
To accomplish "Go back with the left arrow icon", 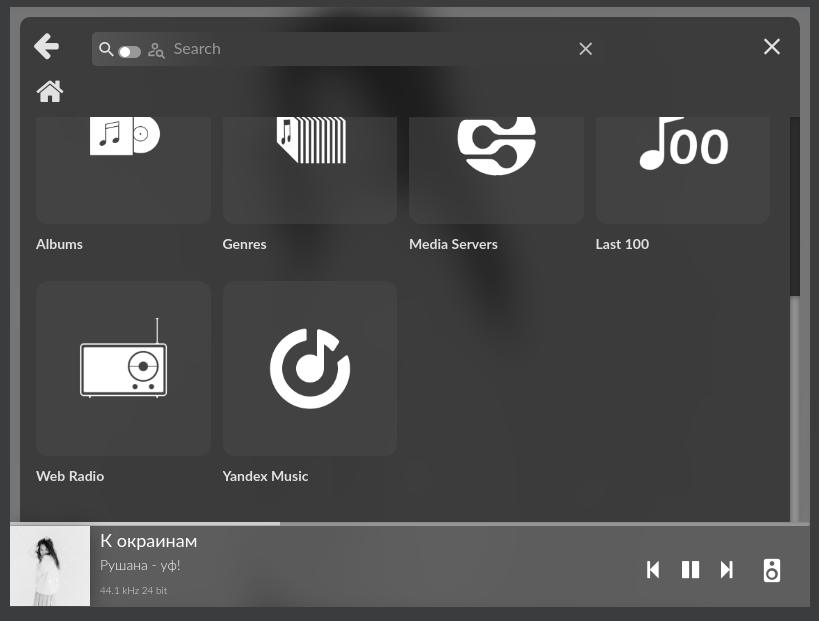I will tap(46, 46).
